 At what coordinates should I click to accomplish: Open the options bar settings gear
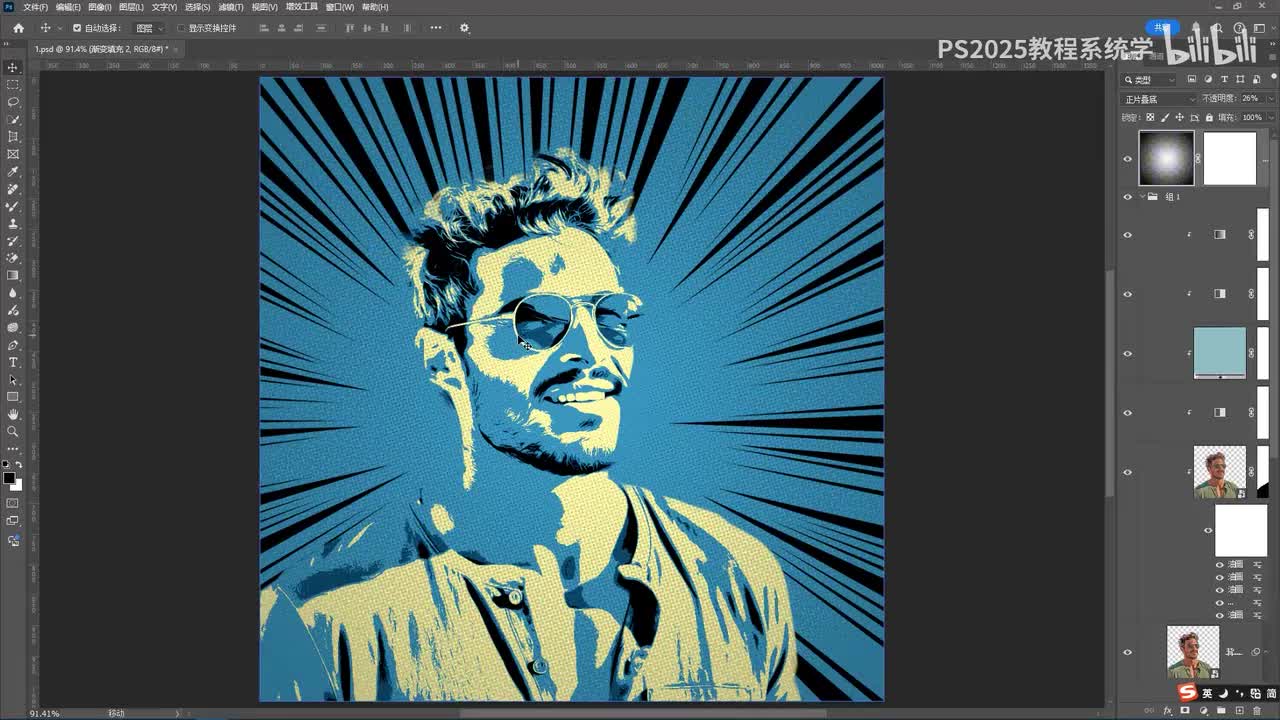coord(464,28)
